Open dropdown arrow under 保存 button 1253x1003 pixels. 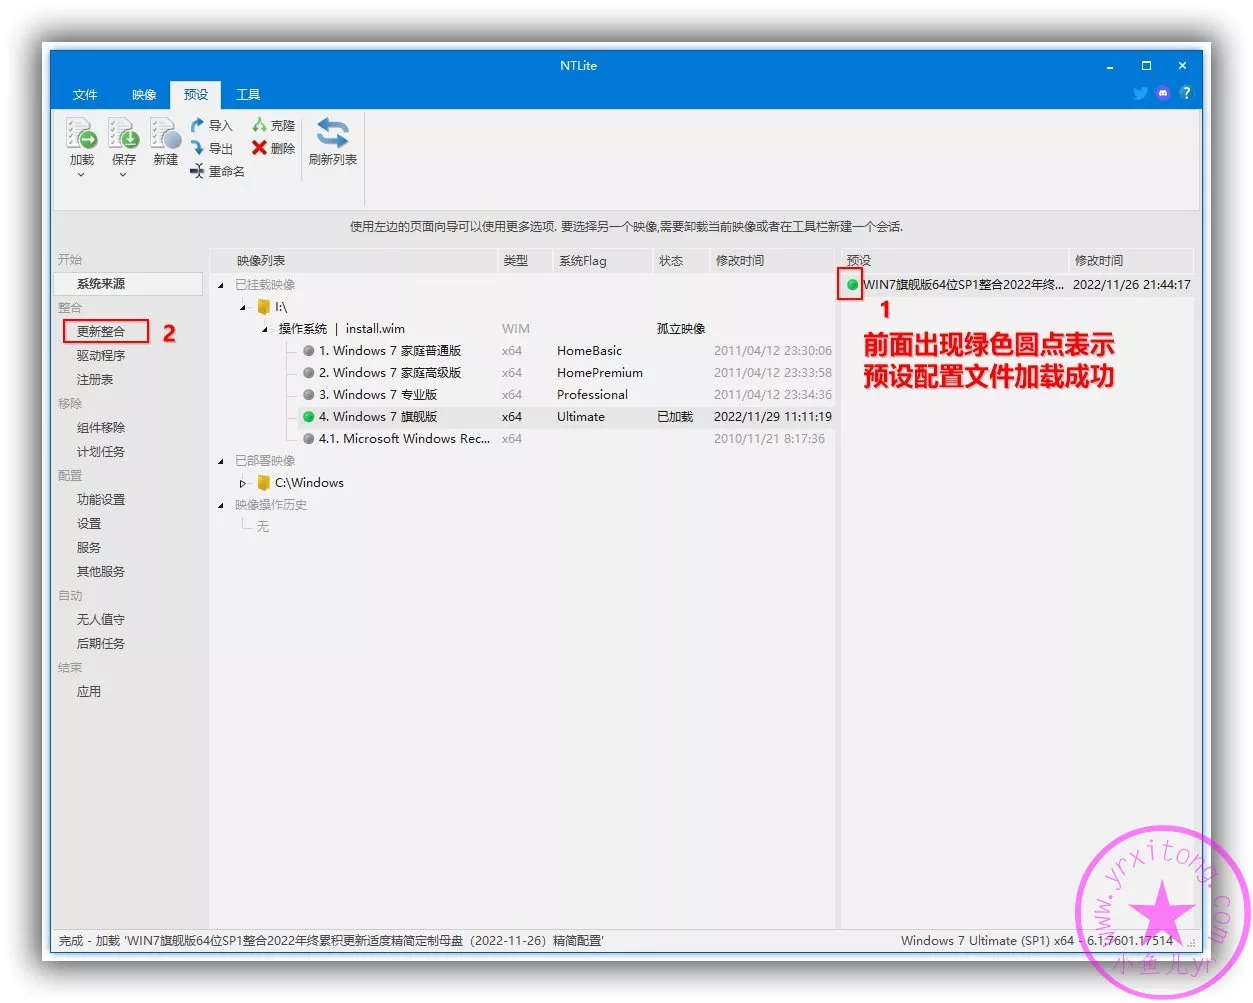coord(123,175)
